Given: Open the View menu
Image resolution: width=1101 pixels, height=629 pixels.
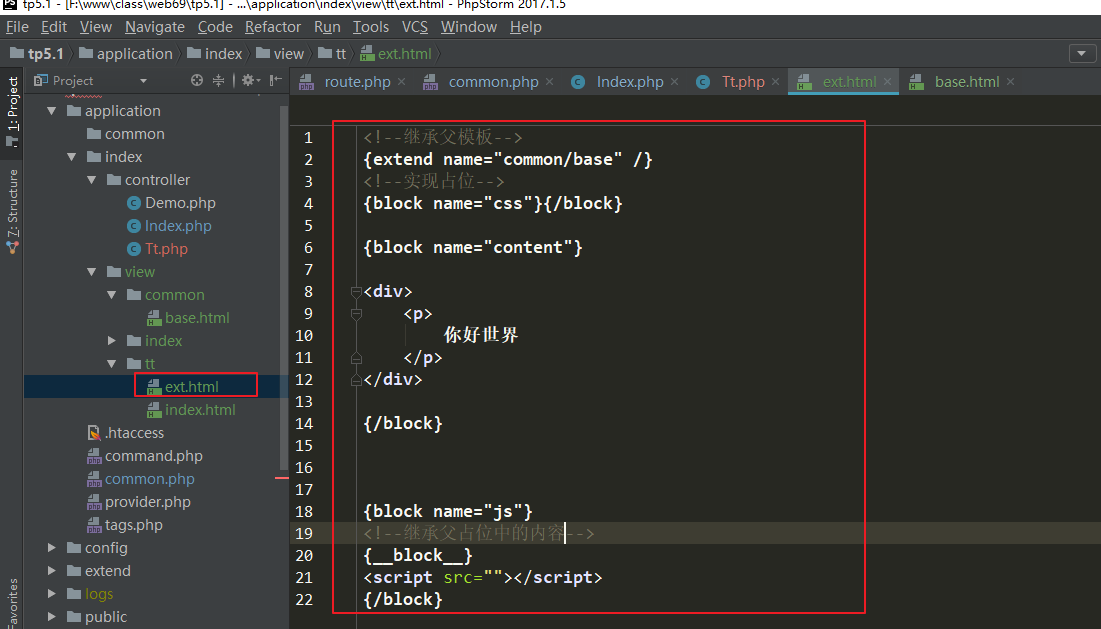Looking at the screenshot, I should coord(95,27).
